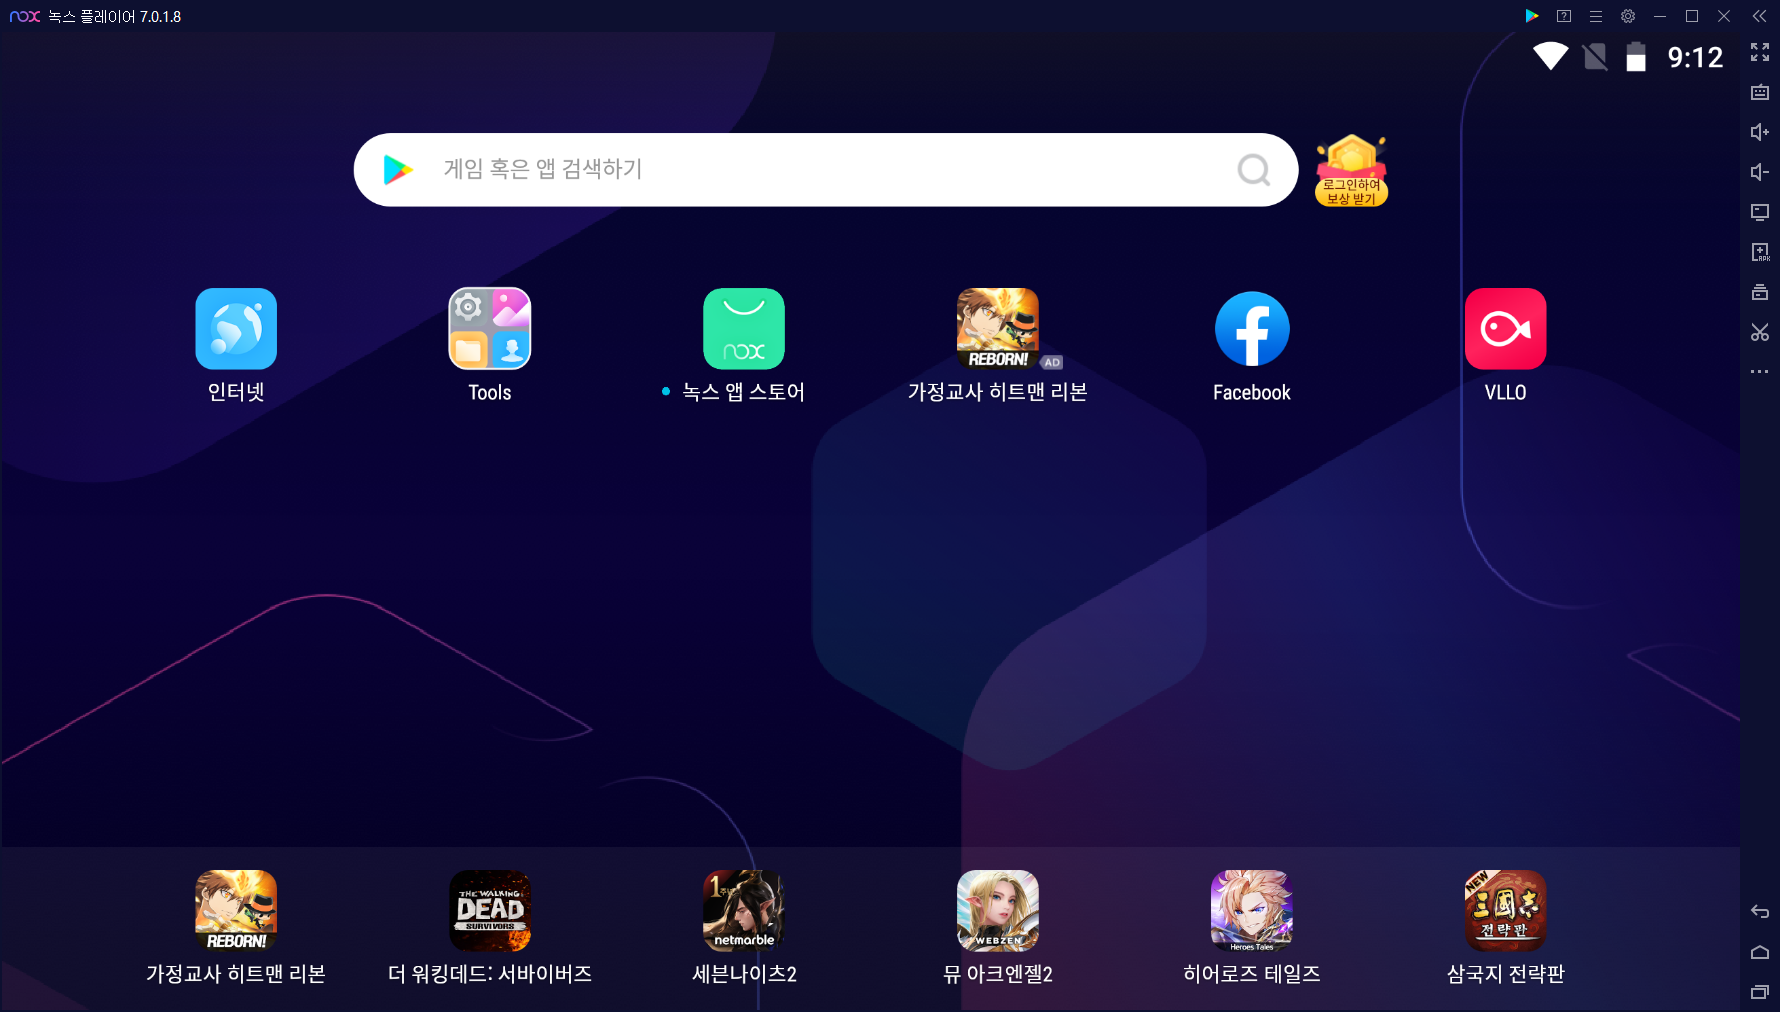Open the VLLO video editor app
Image resolution: width=1780 pixels, height=1012 pixels.
[1506, 329]
